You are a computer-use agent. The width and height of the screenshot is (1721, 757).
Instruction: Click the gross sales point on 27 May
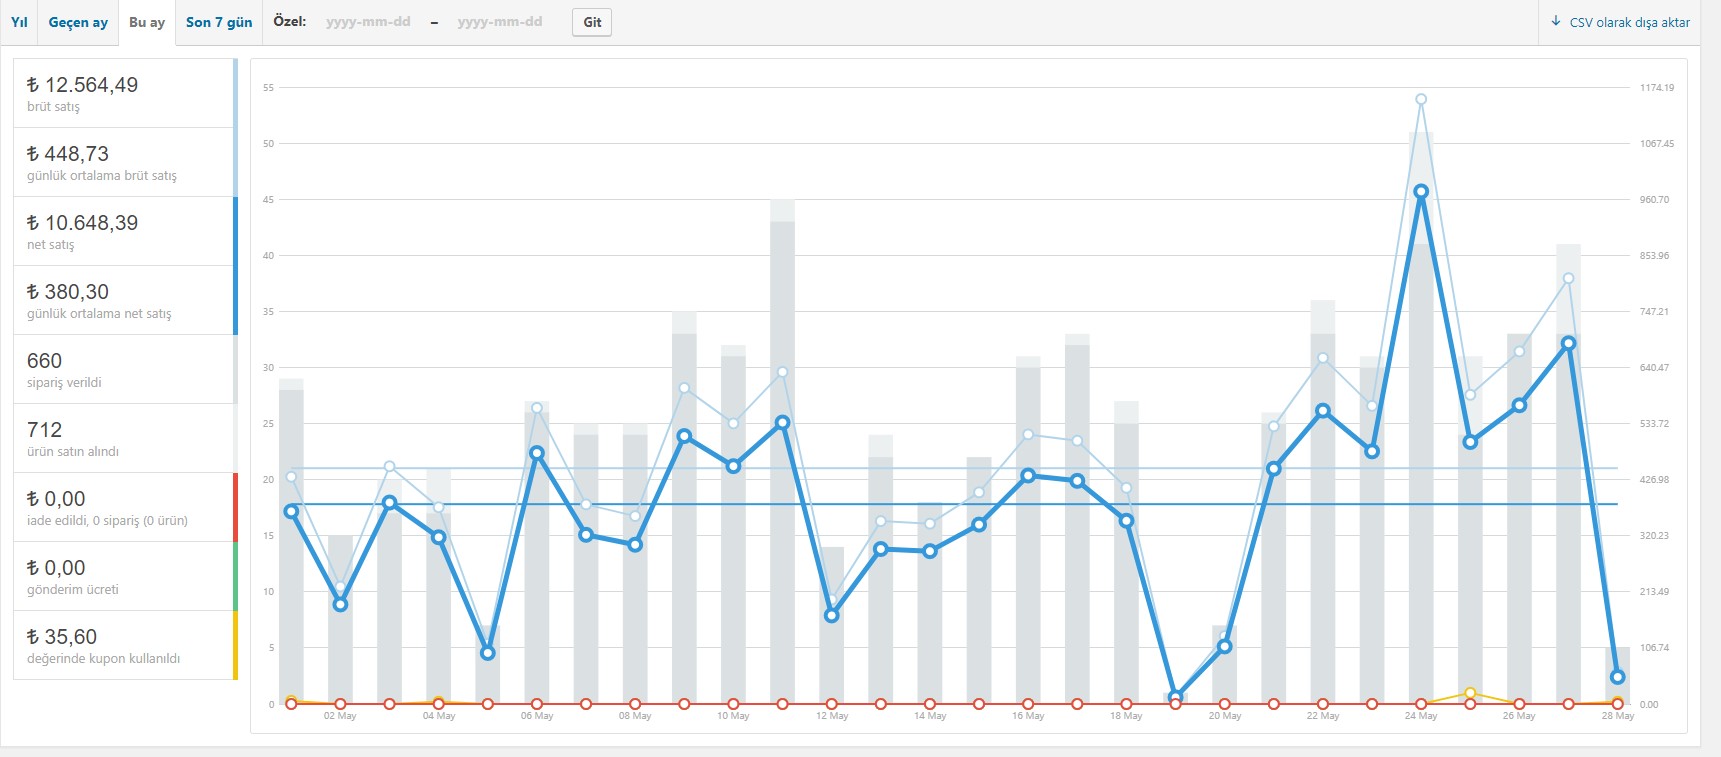coord(1568,278)
